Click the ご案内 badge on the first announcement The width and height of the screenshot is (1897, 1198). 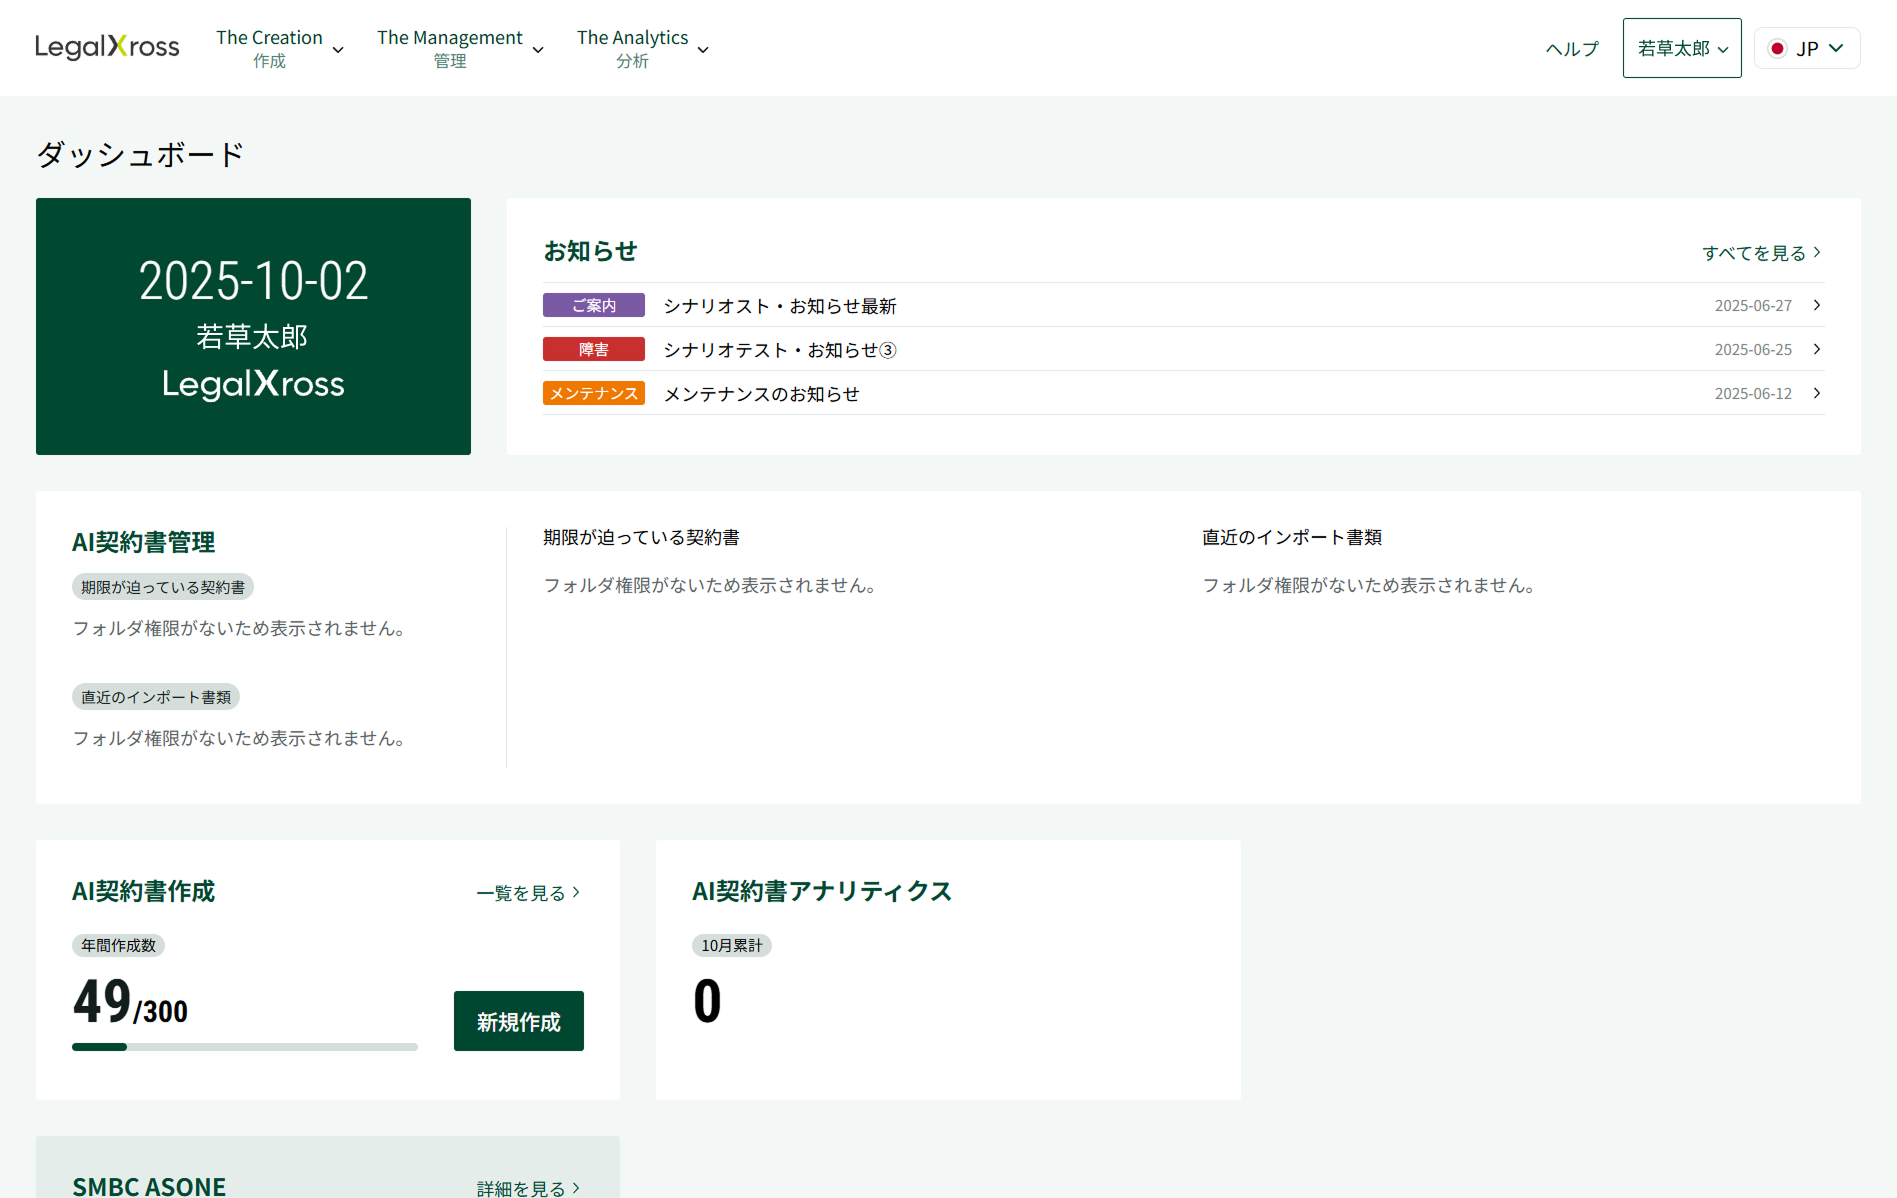(593, 304)
